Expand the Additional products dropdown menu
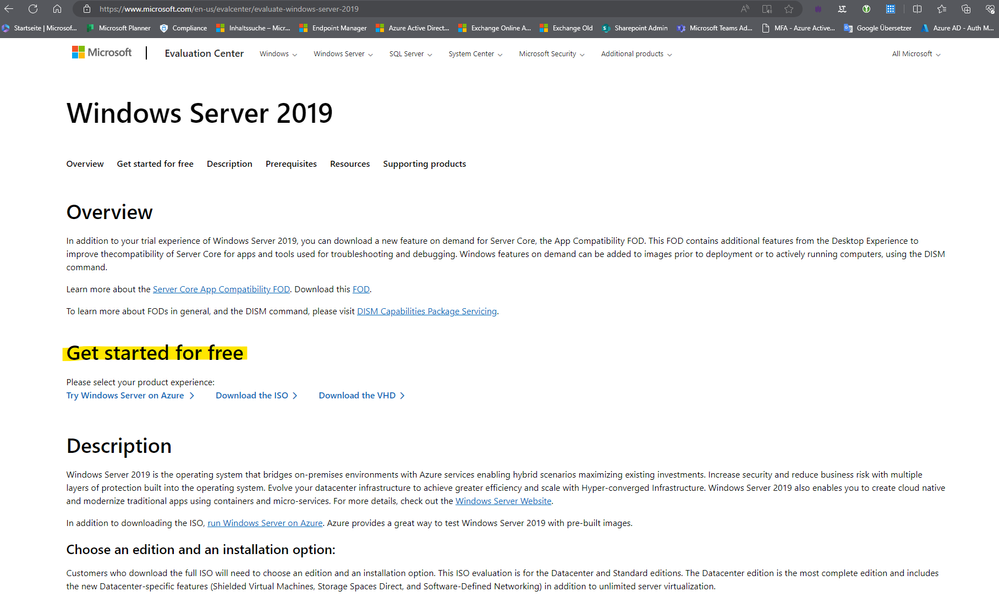Screen dimensions: 999x596 click(636, 54)
